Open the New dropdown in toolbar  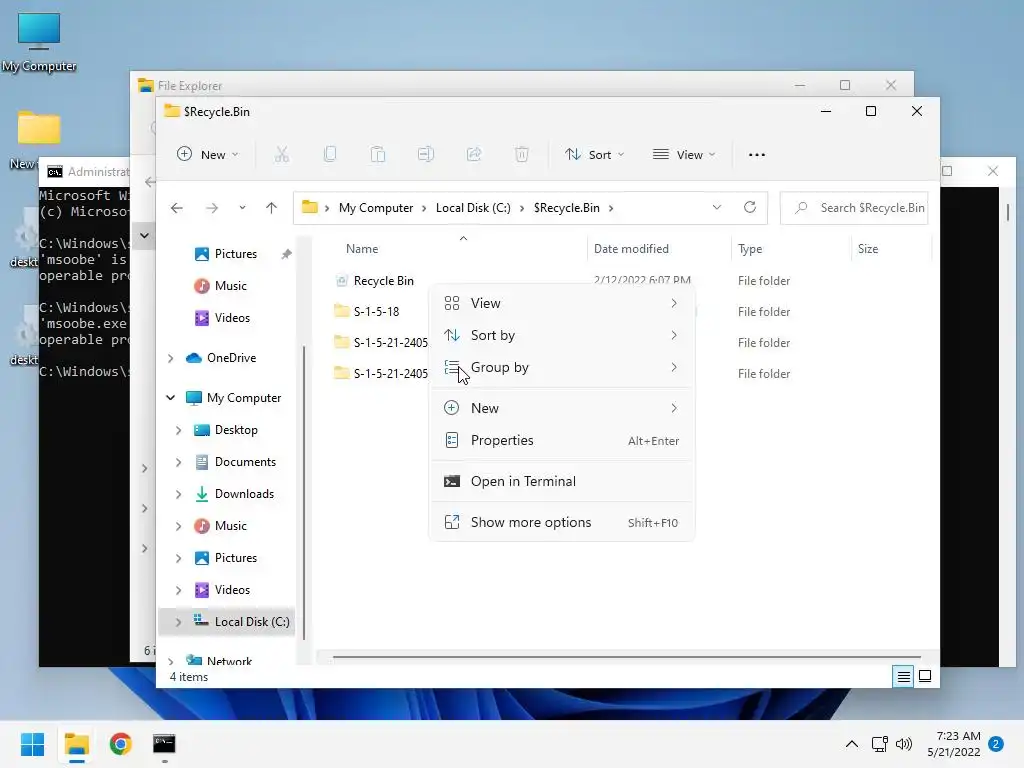[208, 155]
